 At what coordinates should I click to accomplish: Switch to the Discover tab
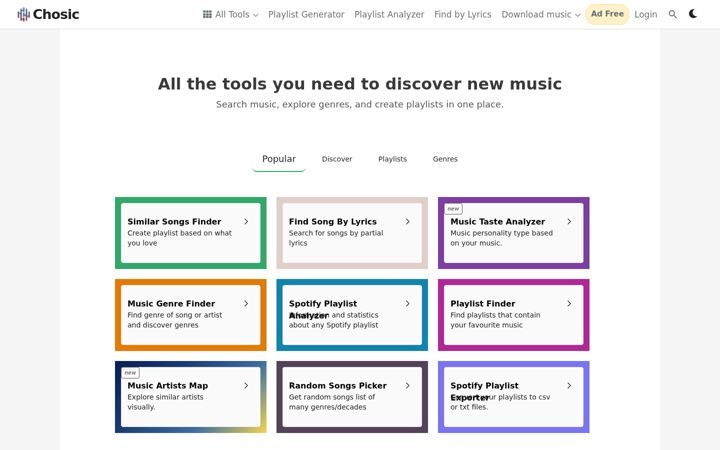pos(337,159)
